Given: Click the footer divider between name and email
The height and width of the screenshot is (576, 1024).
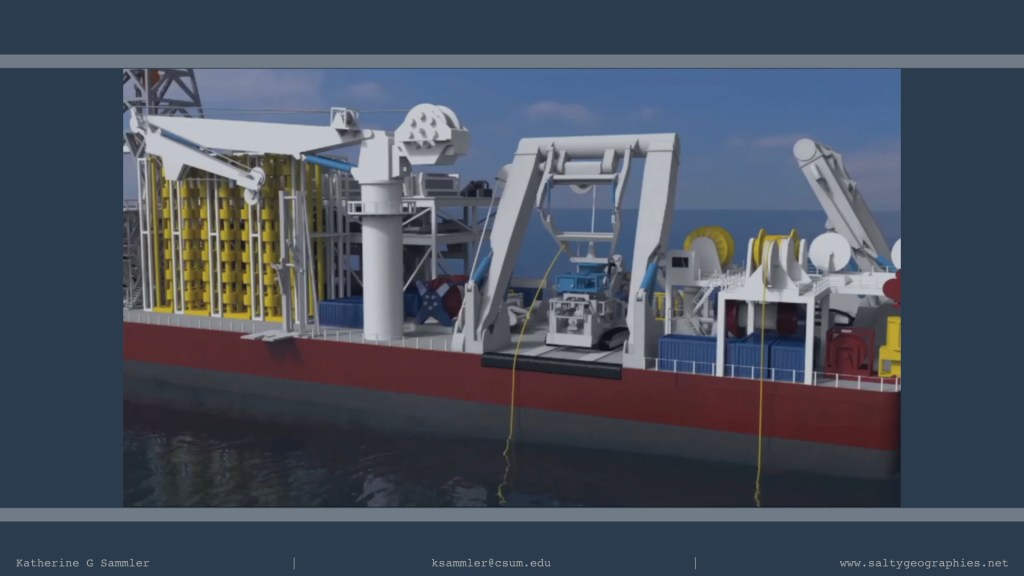Looking at the screenshot, I should point(293,563).
